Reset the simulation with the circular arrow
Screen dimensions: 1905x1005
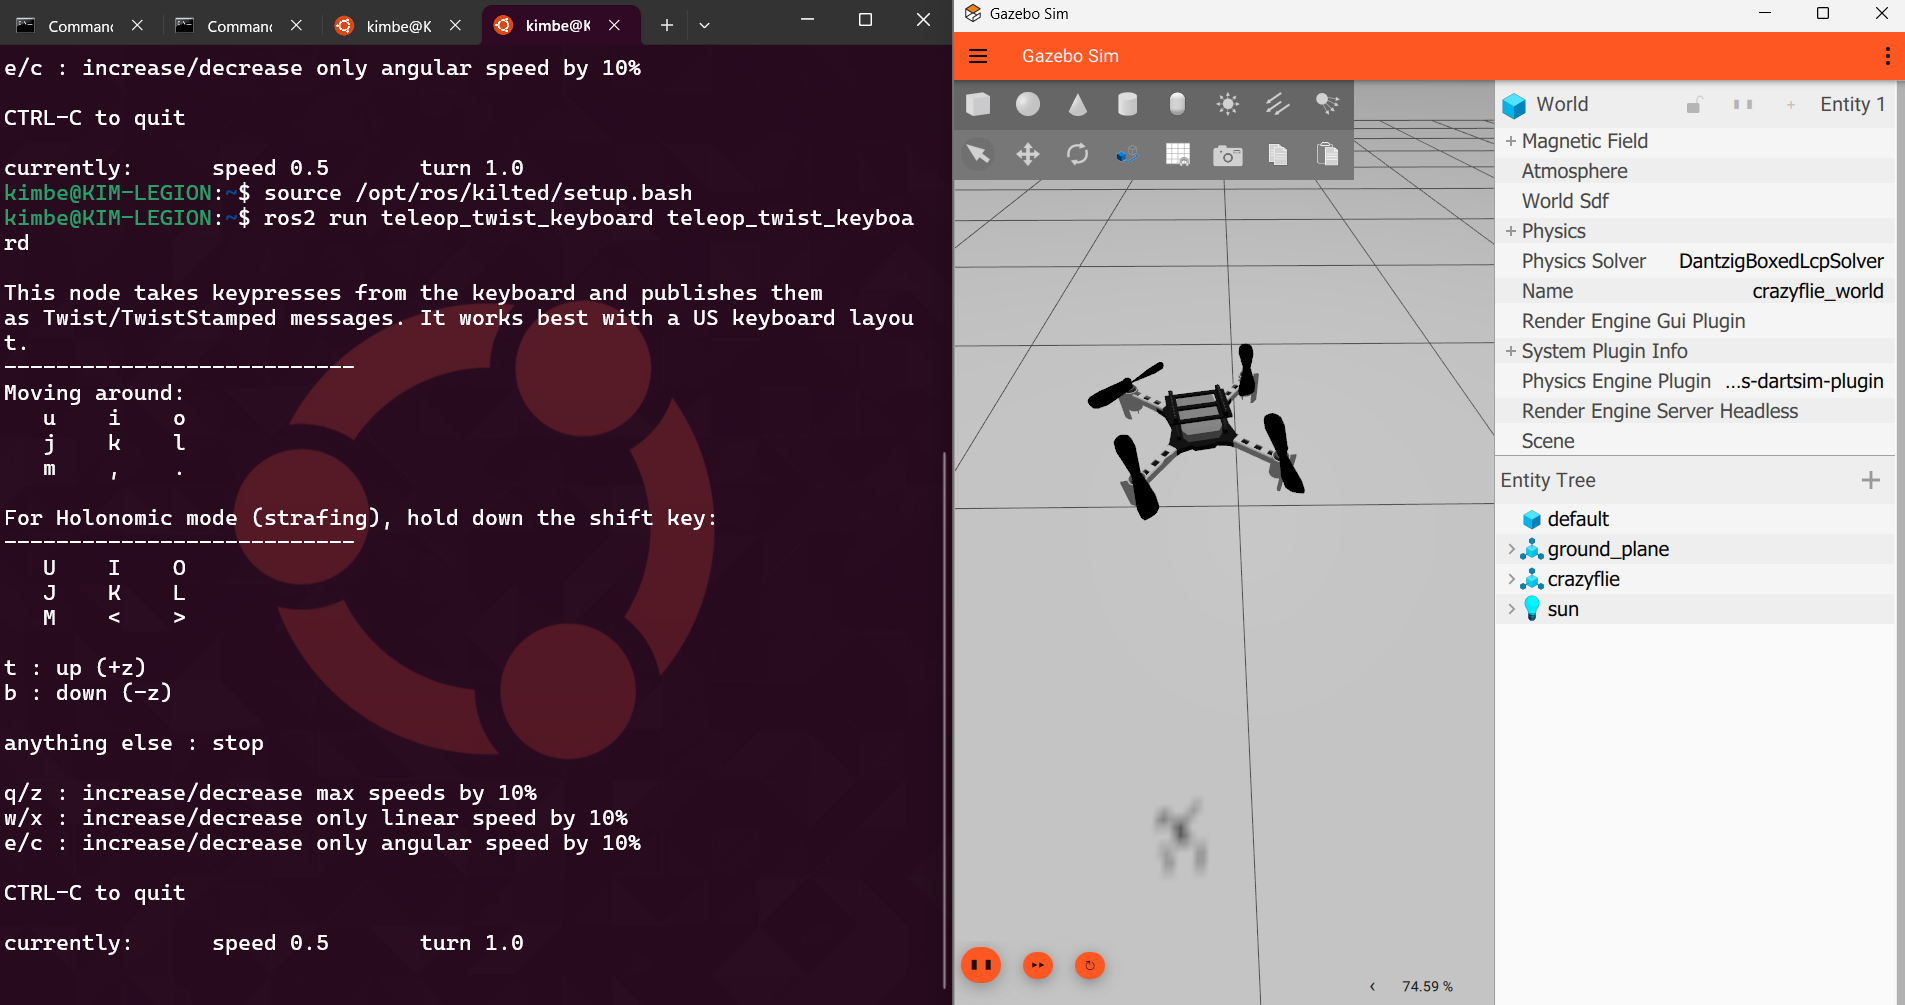click(x=1090, y=965)
